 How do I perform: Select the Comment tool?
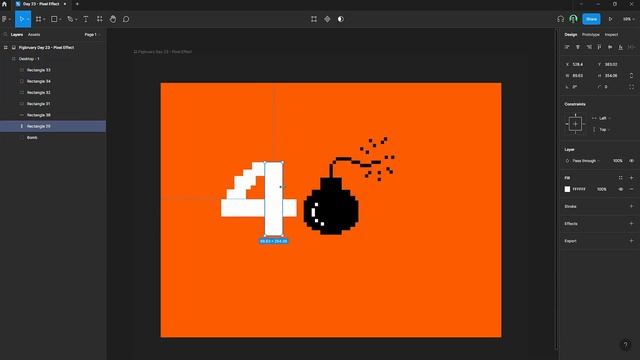126,19
